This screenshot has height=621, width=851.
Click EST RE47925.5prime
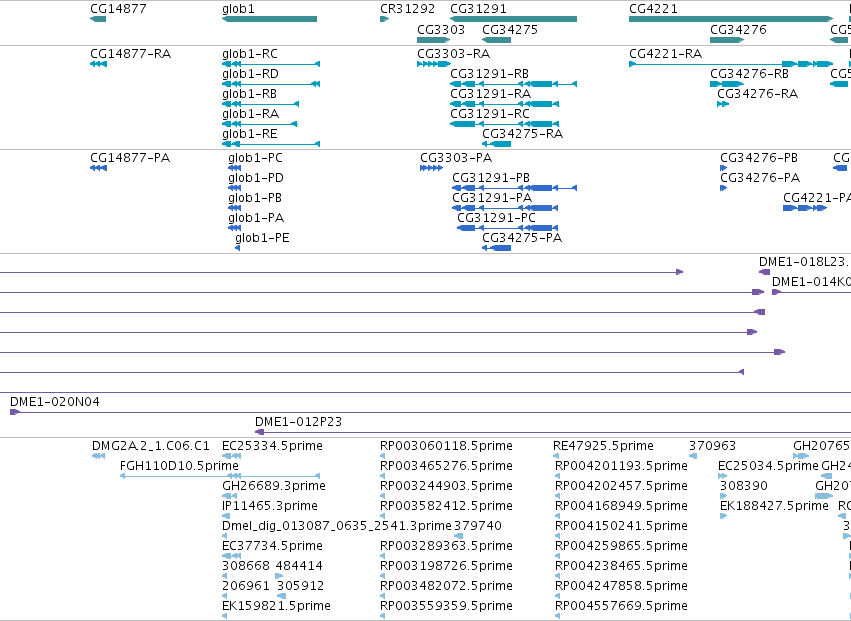tap(556, 456)
